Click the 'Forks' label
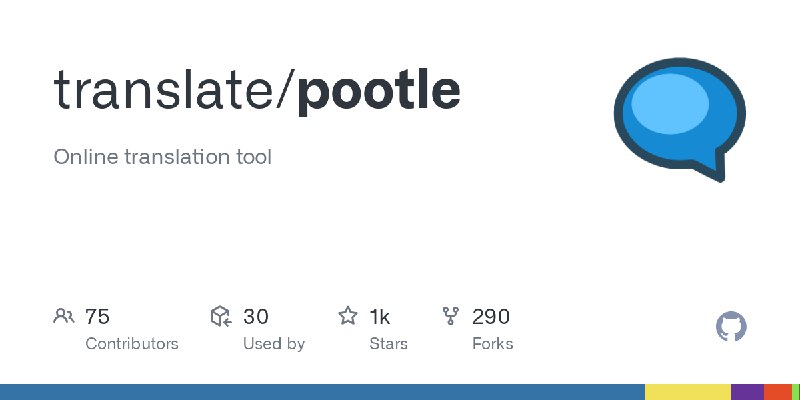800x400 pixels. click(492, 344)
